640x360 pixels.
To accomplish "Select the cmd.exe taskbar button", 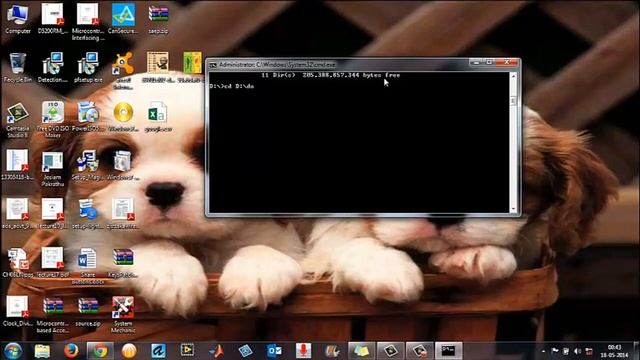I will tap(448, 351).
